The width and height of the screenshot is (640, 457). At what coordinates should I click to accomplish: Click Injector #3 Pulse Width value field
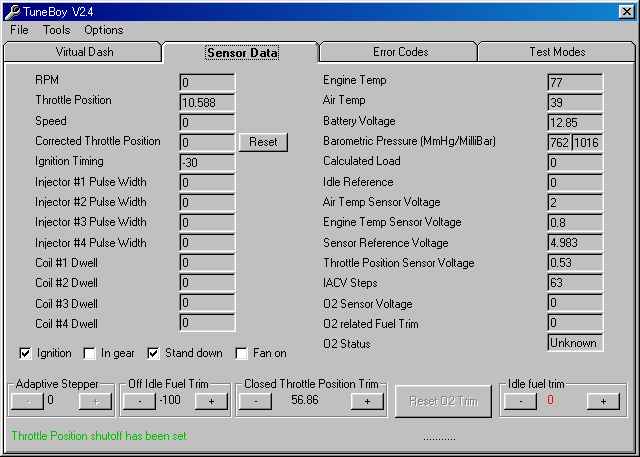(x=207, y=222)
